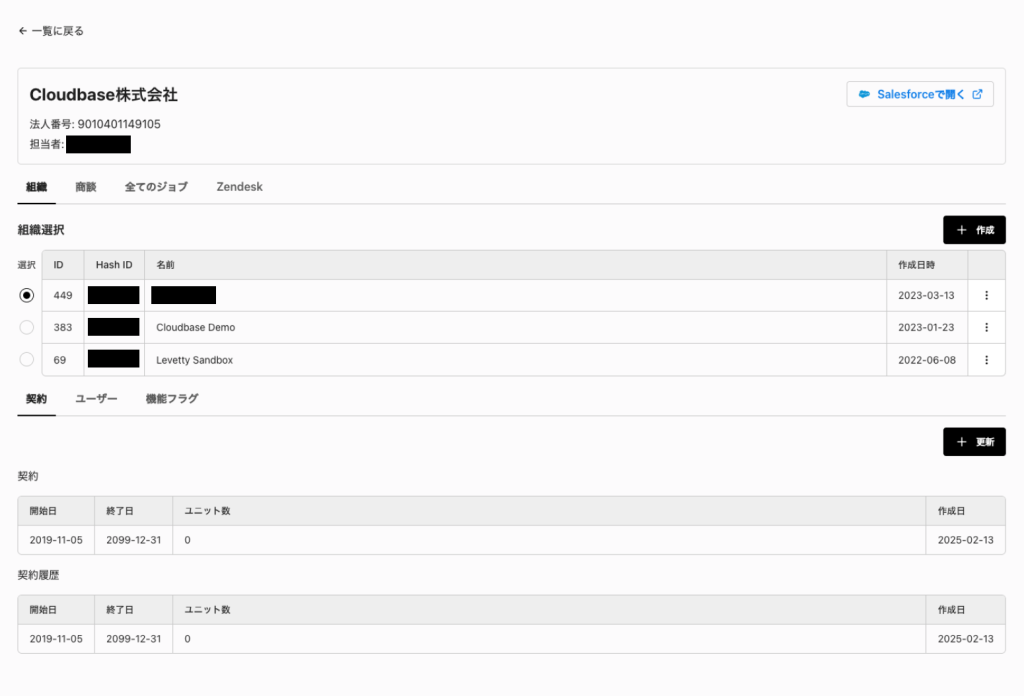This screenshot has height=696, width=1024.
Task: Select the Levetty Sandbox radio button
Action: pyautogui.click(x=27, y=359)
